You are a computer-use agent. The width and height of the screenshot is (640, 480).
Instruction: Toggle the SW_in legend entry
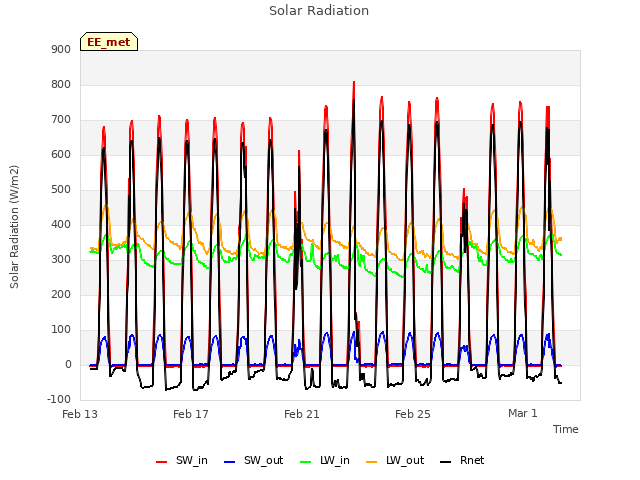tap(182, 460)
